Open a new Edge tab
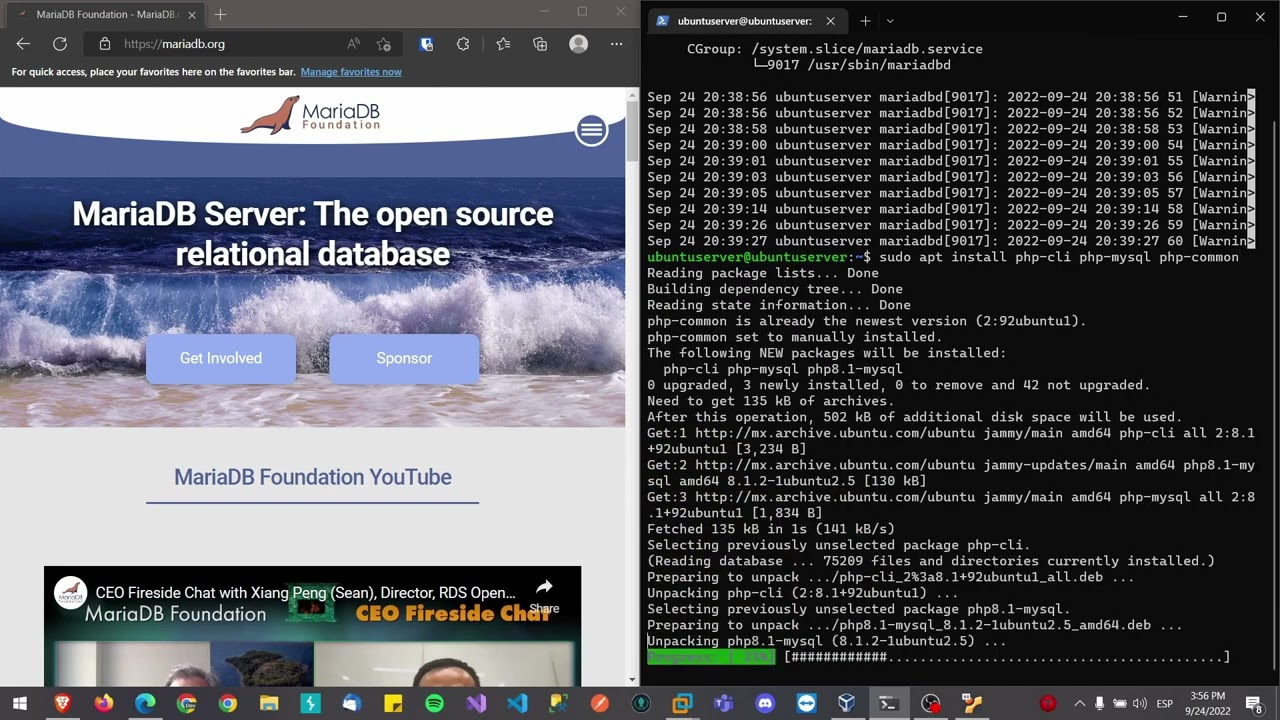This screenshot has height=720, width=1280. (220, 15)
